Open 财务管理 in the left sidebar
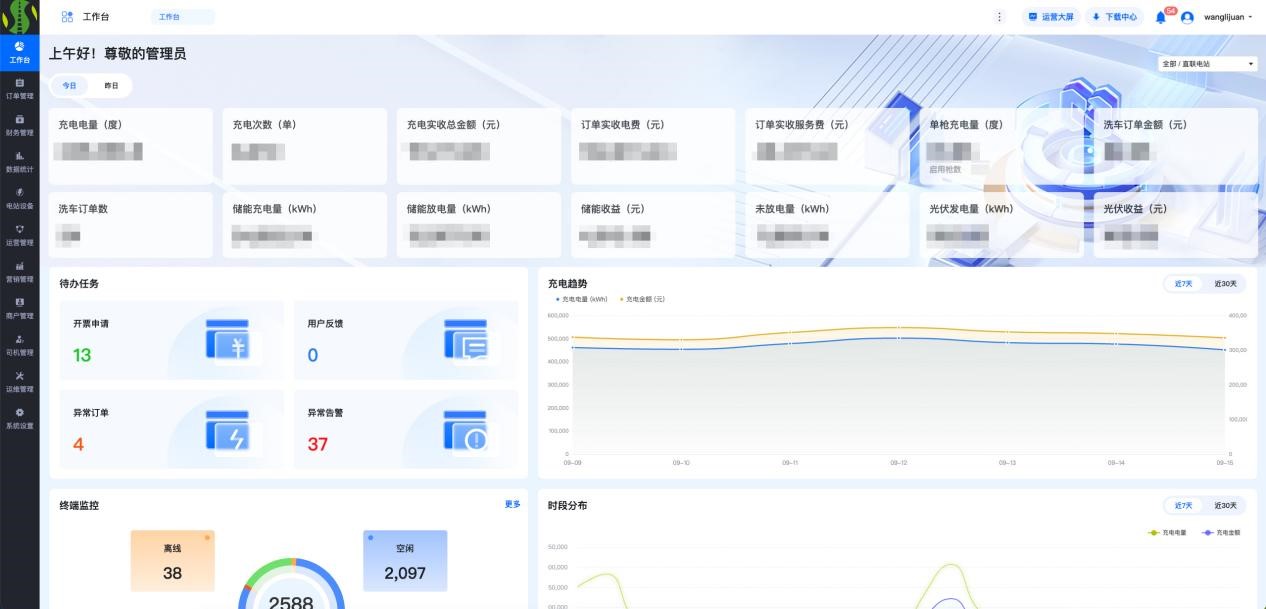 (x=19, y=125)
